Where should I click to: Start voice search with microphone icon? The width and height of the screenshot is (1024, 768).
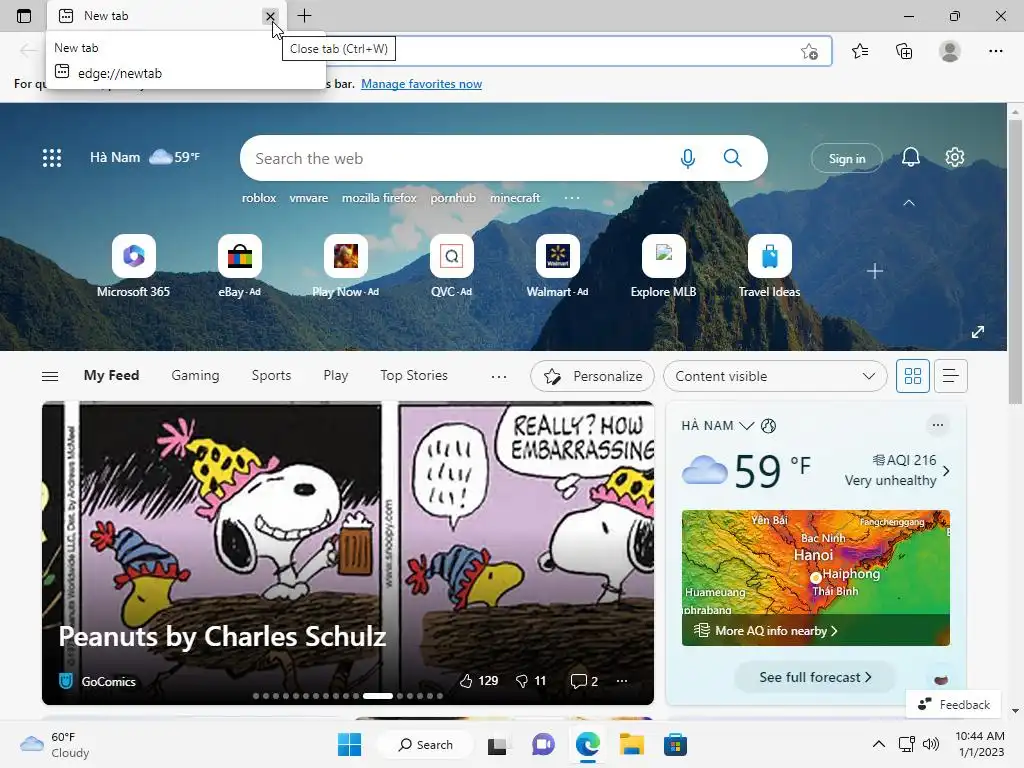688,158
